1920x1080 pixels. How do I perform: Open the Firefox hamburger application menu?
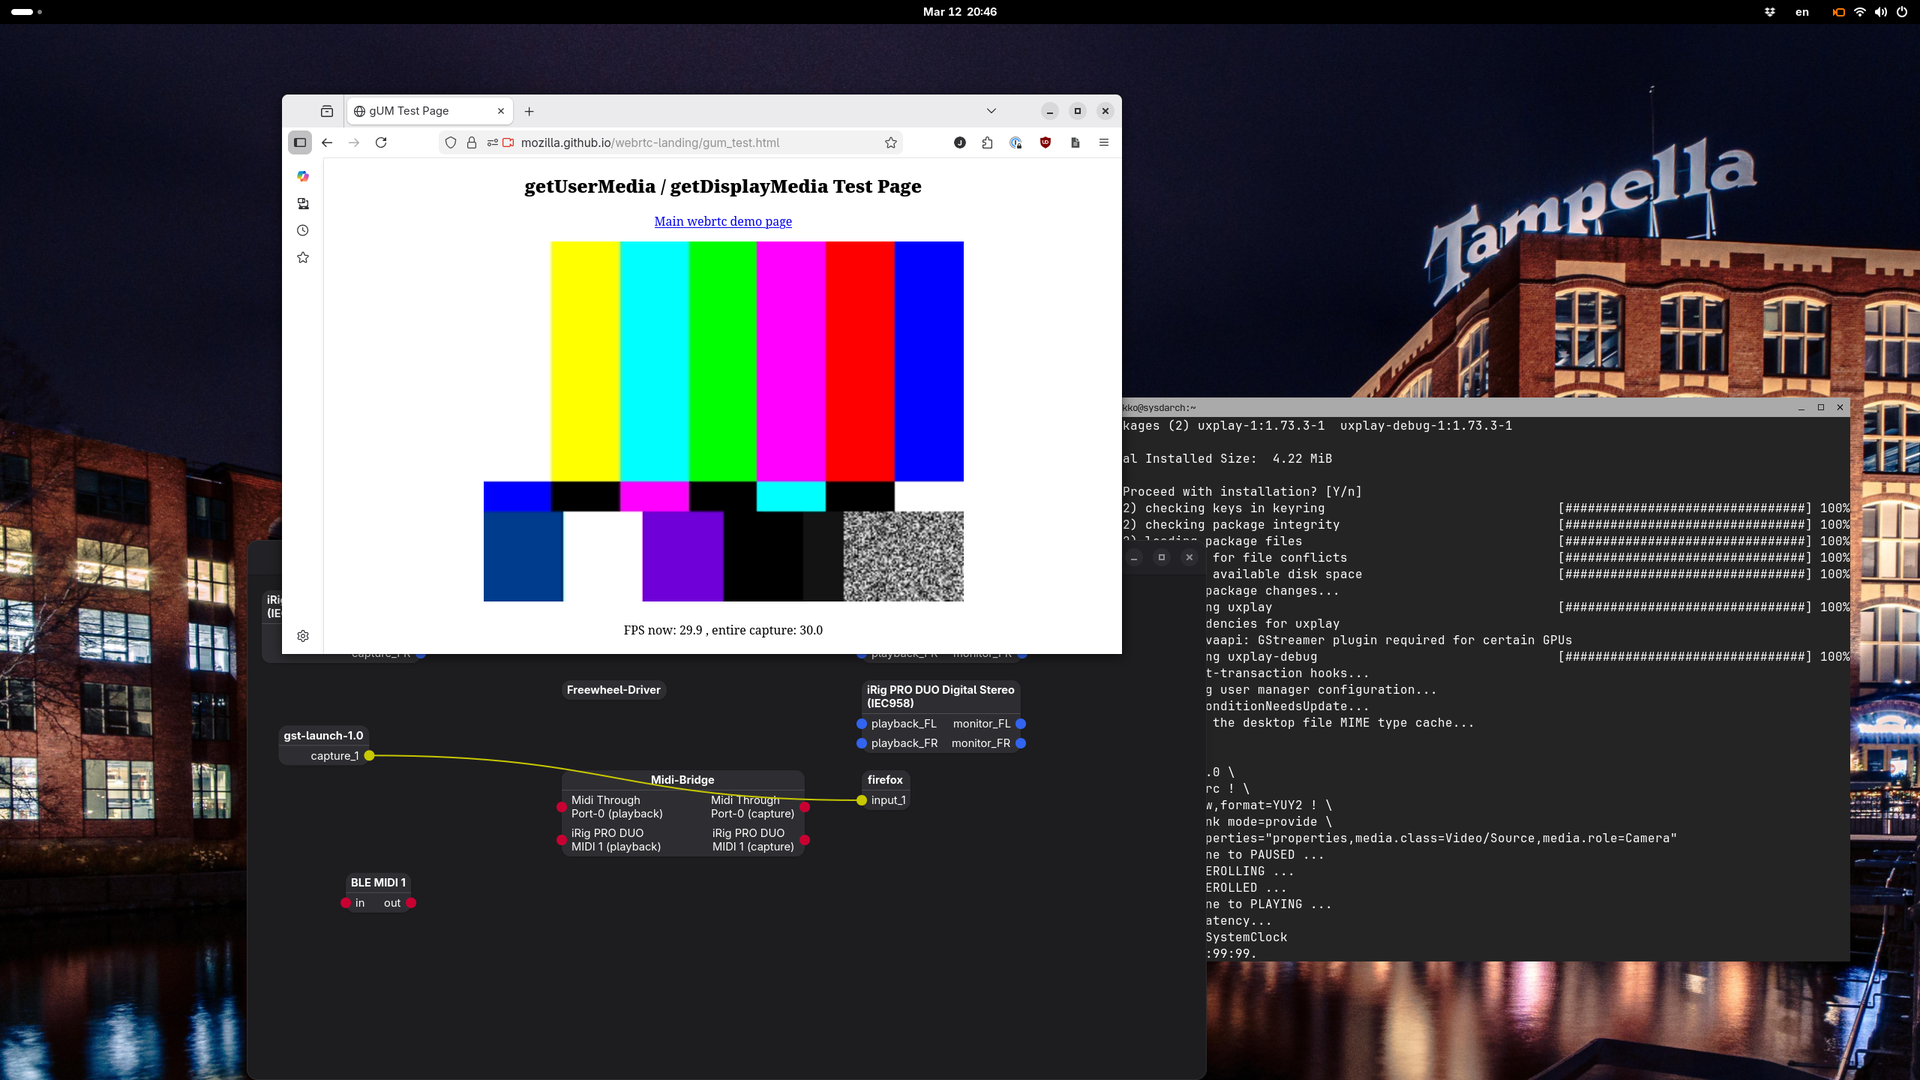[1104, 143]
